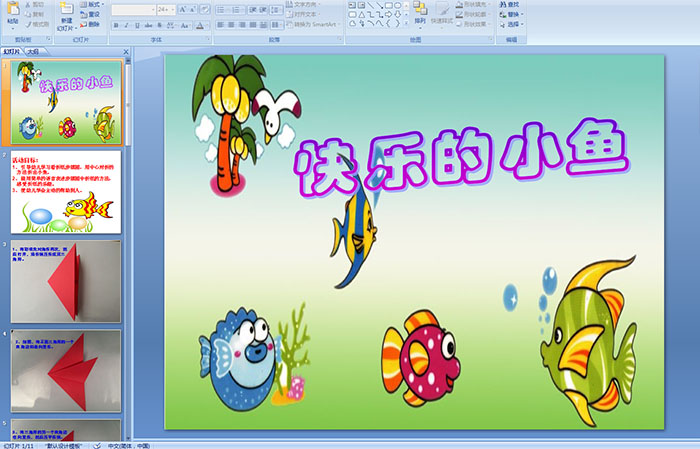Viewport: 700px width, 449px height.
Task: Click the Copy icon in the clipboard group
Action: pyautogui.click(x=29, y=14)
